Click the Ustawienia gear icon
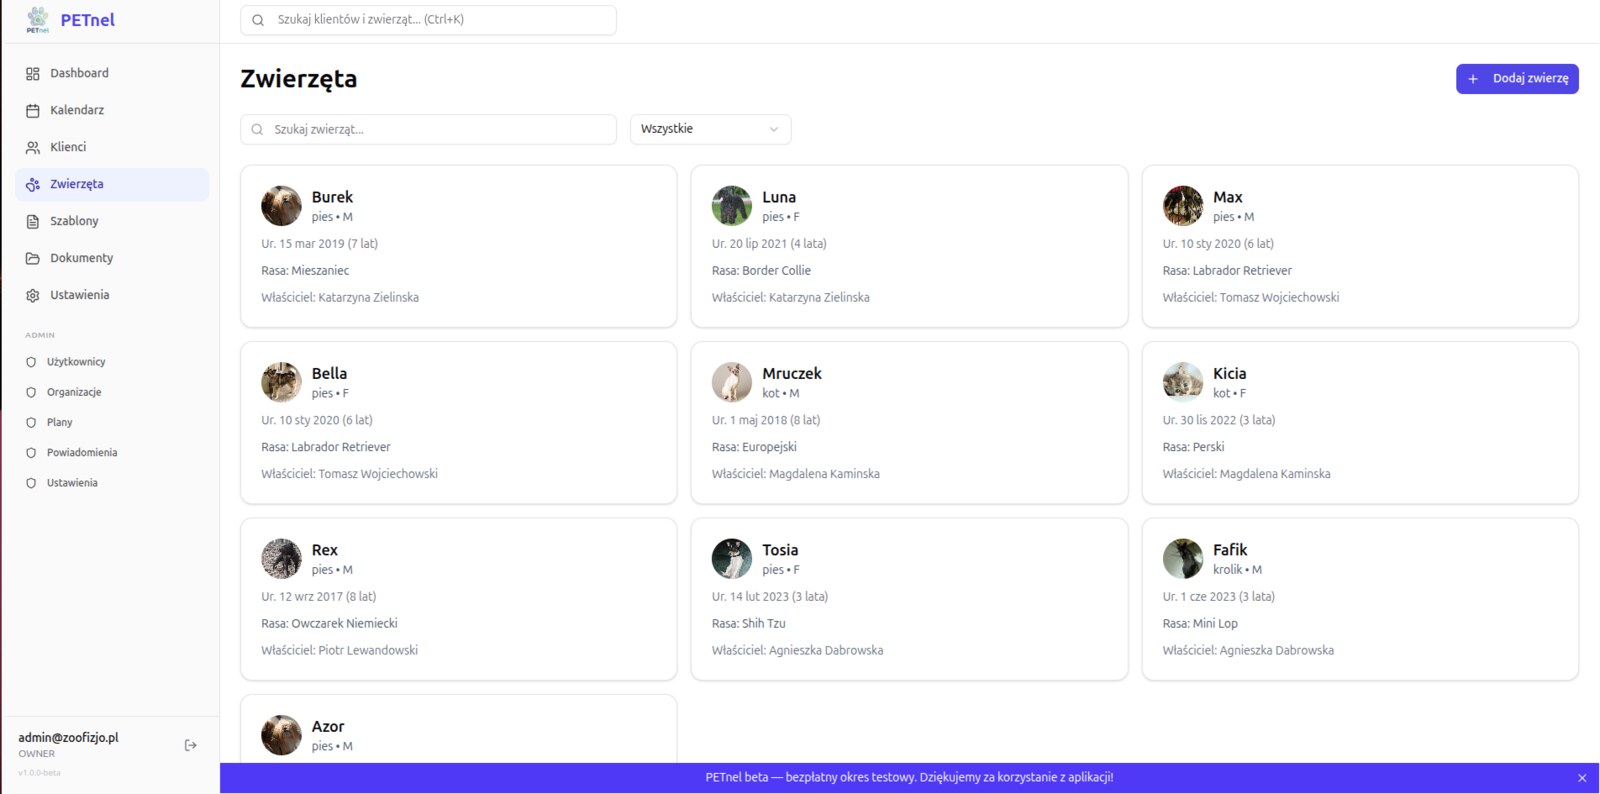1600x794 pixels. (33, 296)
